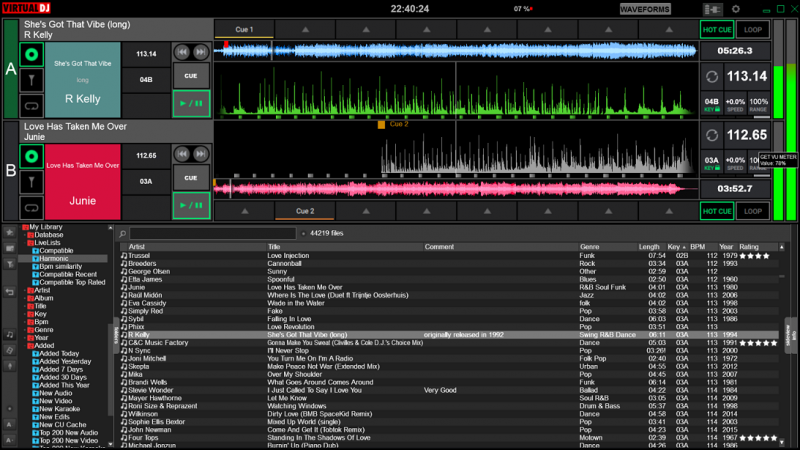Sort list by BPM column
Screen dimensions: 800x450
click(697, 247)
